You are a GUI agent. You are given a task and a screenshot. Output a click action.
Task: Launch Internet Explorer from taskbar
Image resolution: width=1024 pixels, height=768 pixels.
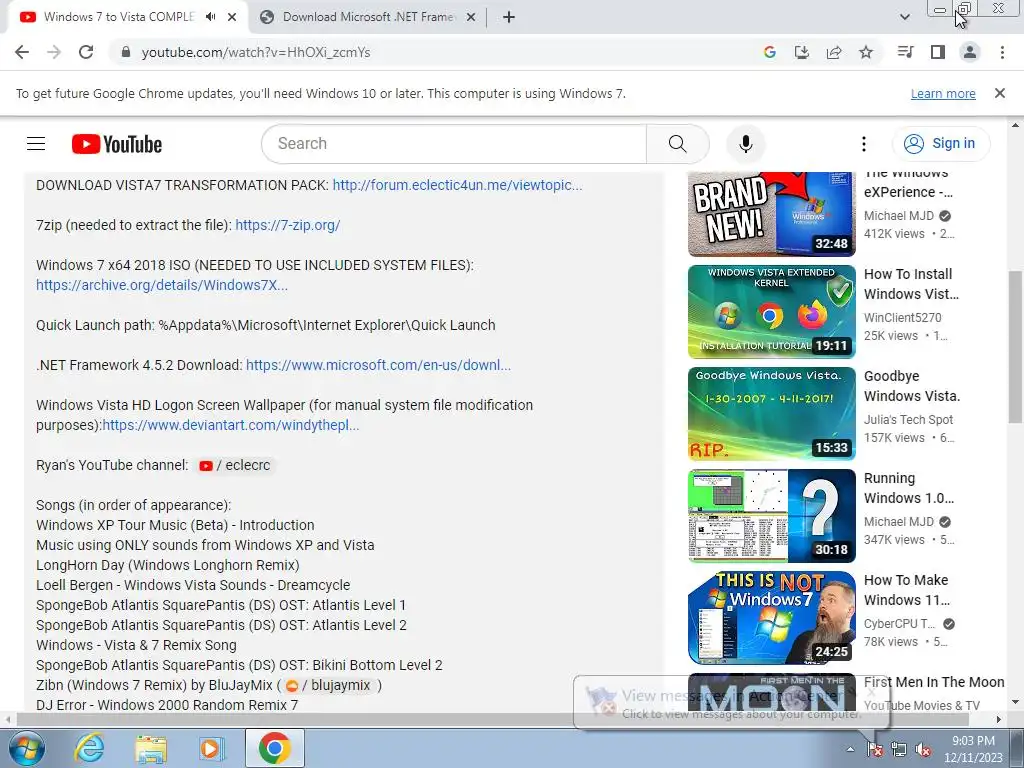coord(89,748)
